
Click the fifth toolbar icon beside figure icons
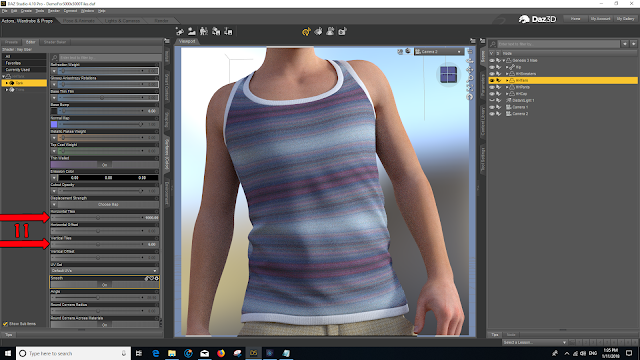[228, 31]
